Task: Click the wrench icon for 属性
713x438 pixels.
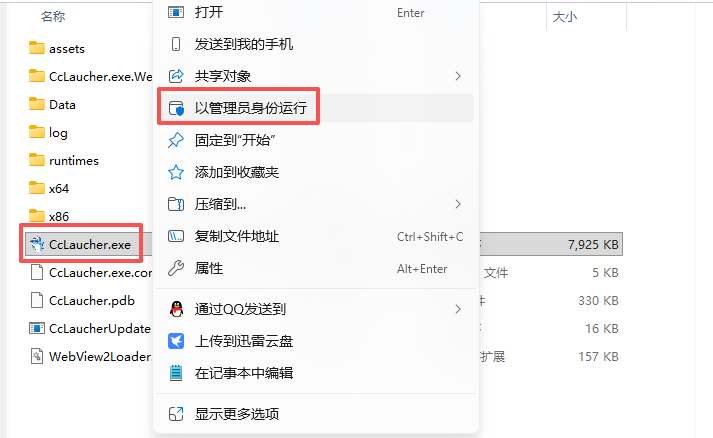Action: tap(176, 268)
